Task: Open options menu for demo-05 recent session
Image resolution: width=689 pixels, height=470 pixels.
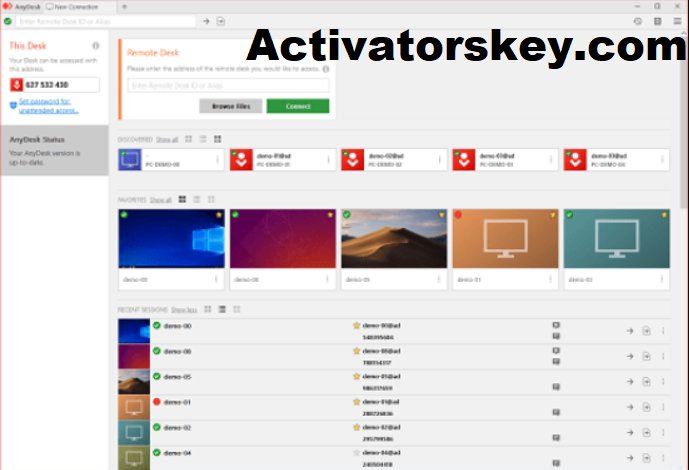Action: pyautogui.click(x=663, y=382)
